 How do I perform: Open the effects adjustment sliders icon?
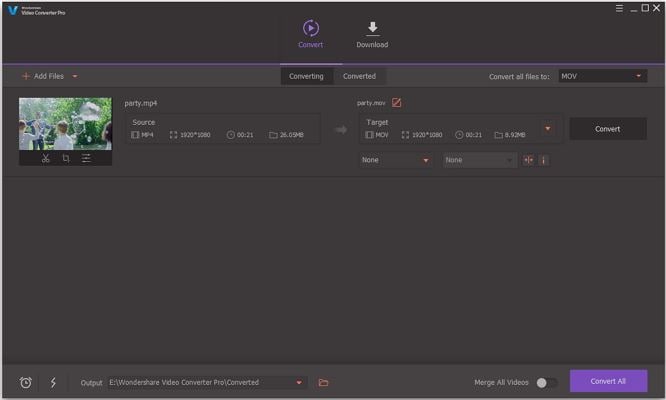click(86, 158)
